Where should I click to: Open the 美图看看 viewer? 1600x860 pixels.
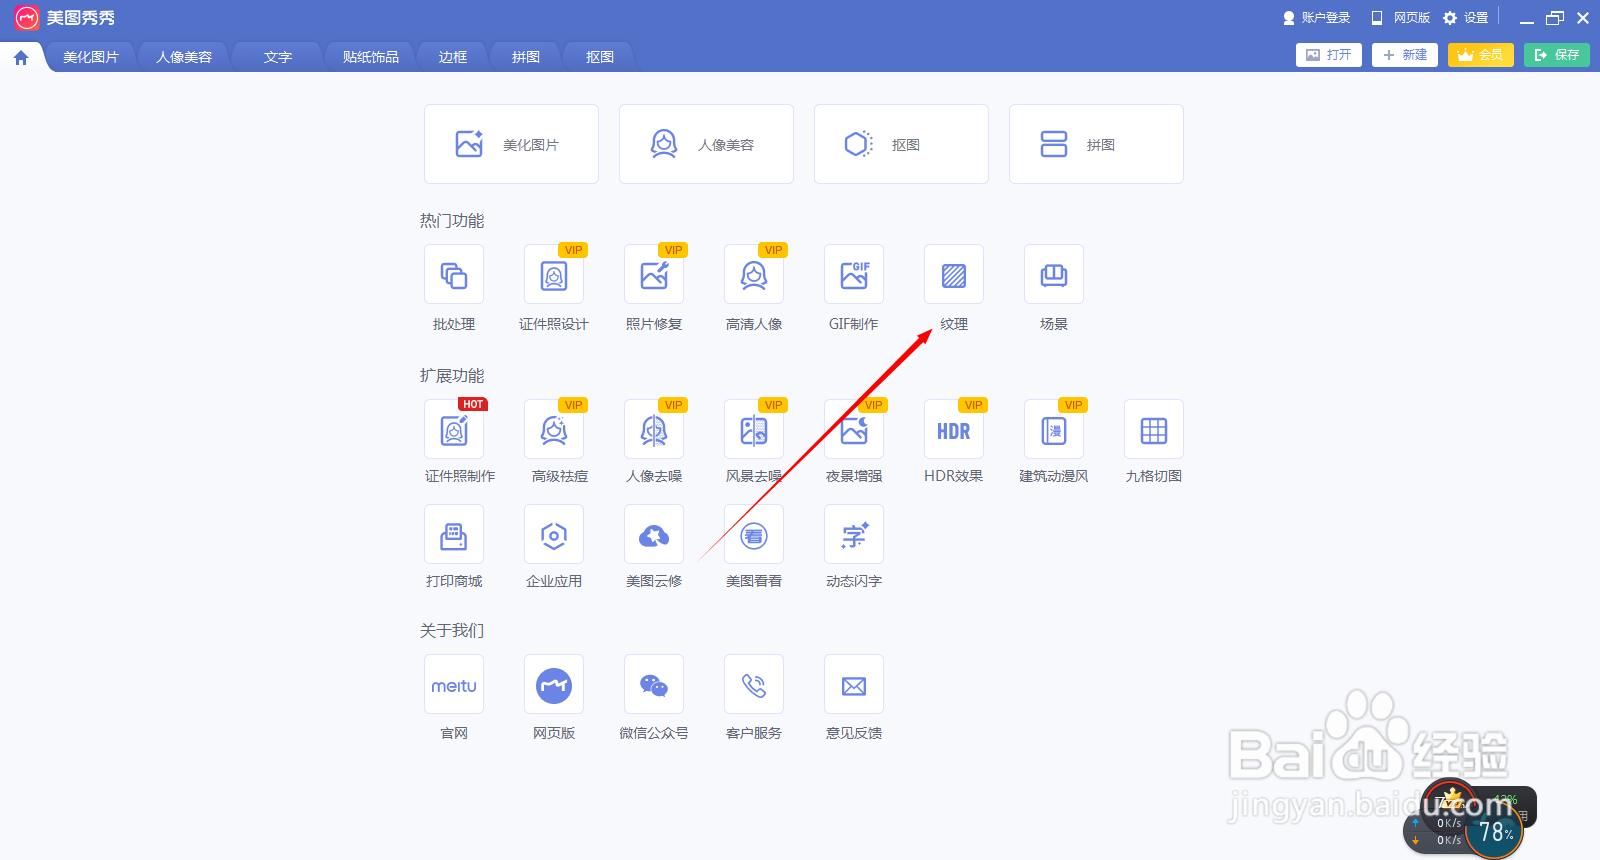[x=754, y=535]
